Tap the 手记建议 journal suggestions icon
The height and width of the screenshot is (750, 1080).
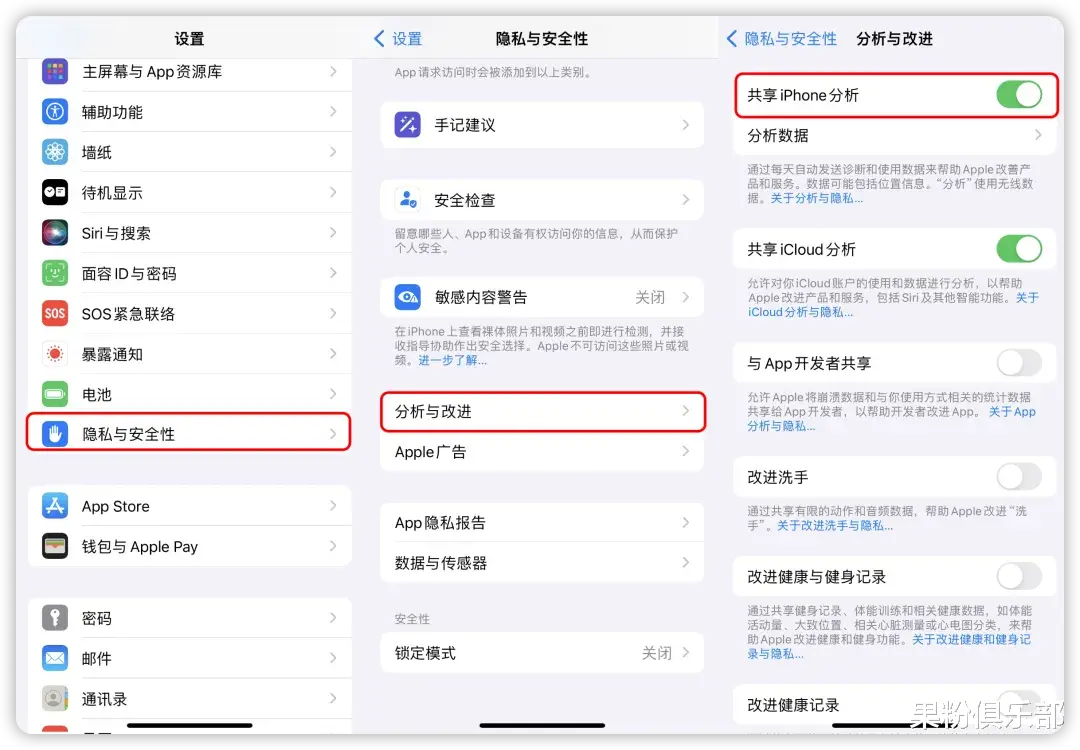[408, 125]
